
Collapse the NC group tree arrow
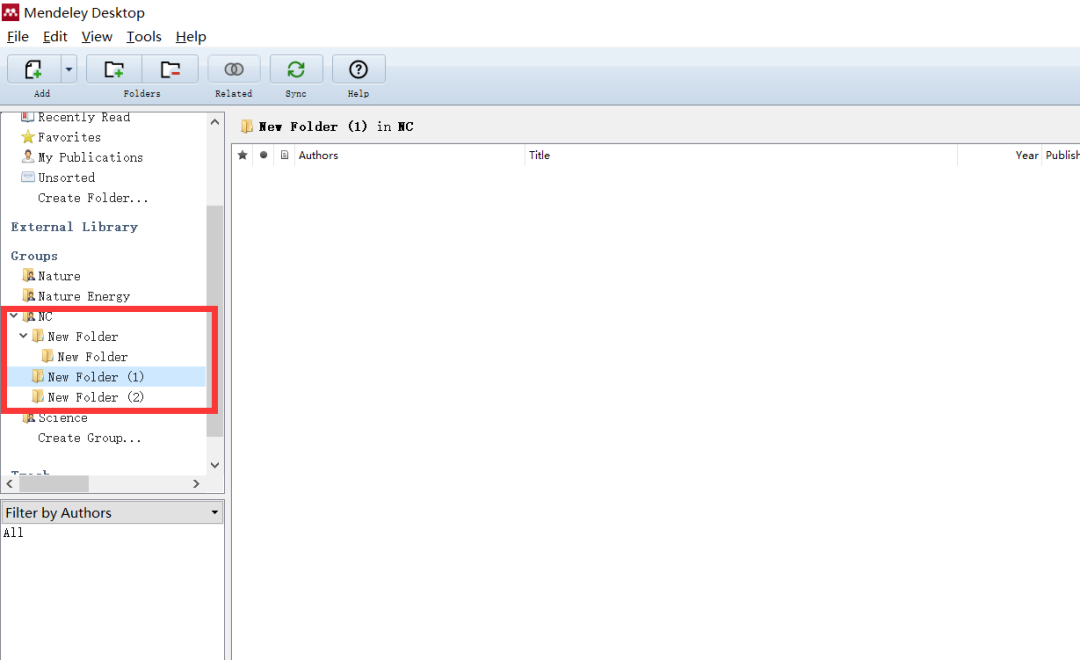click(x=14, y=316)
